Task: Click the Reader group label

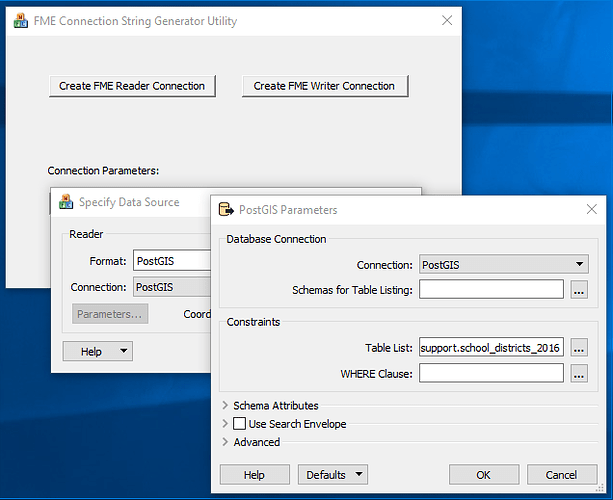Action: coord(86,234)
